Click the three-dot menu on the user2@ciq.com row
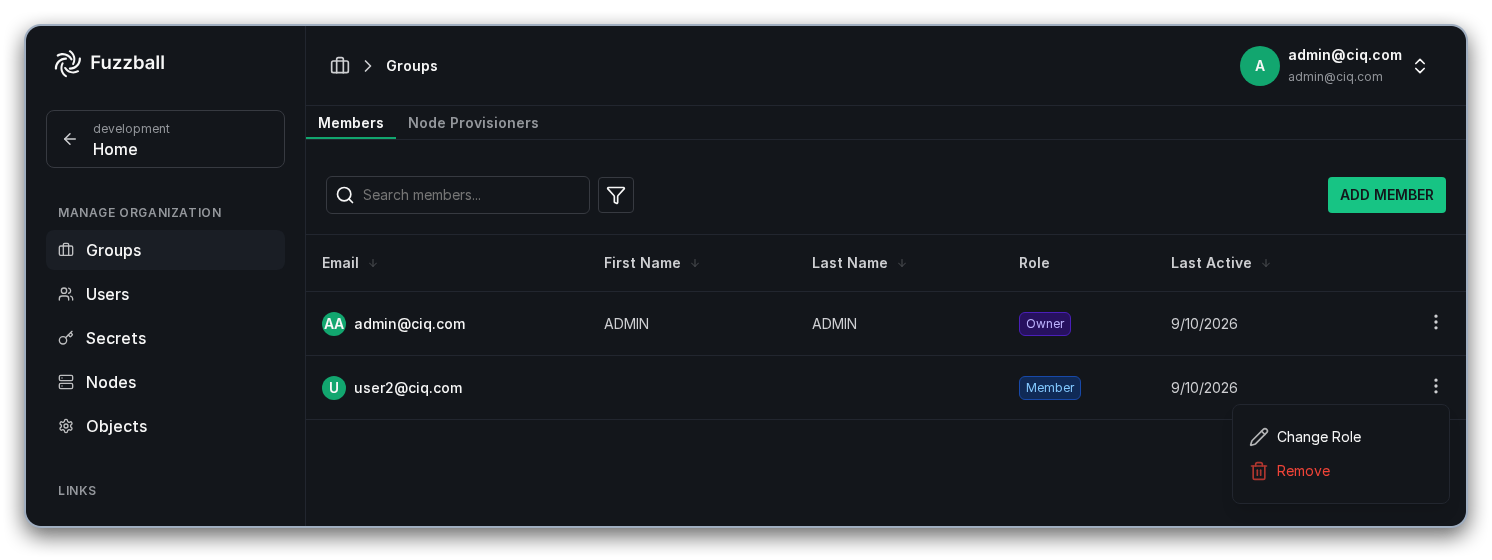Viewport: 1492px width, 560px height. pyautogui.click(x=1436, y=386)
